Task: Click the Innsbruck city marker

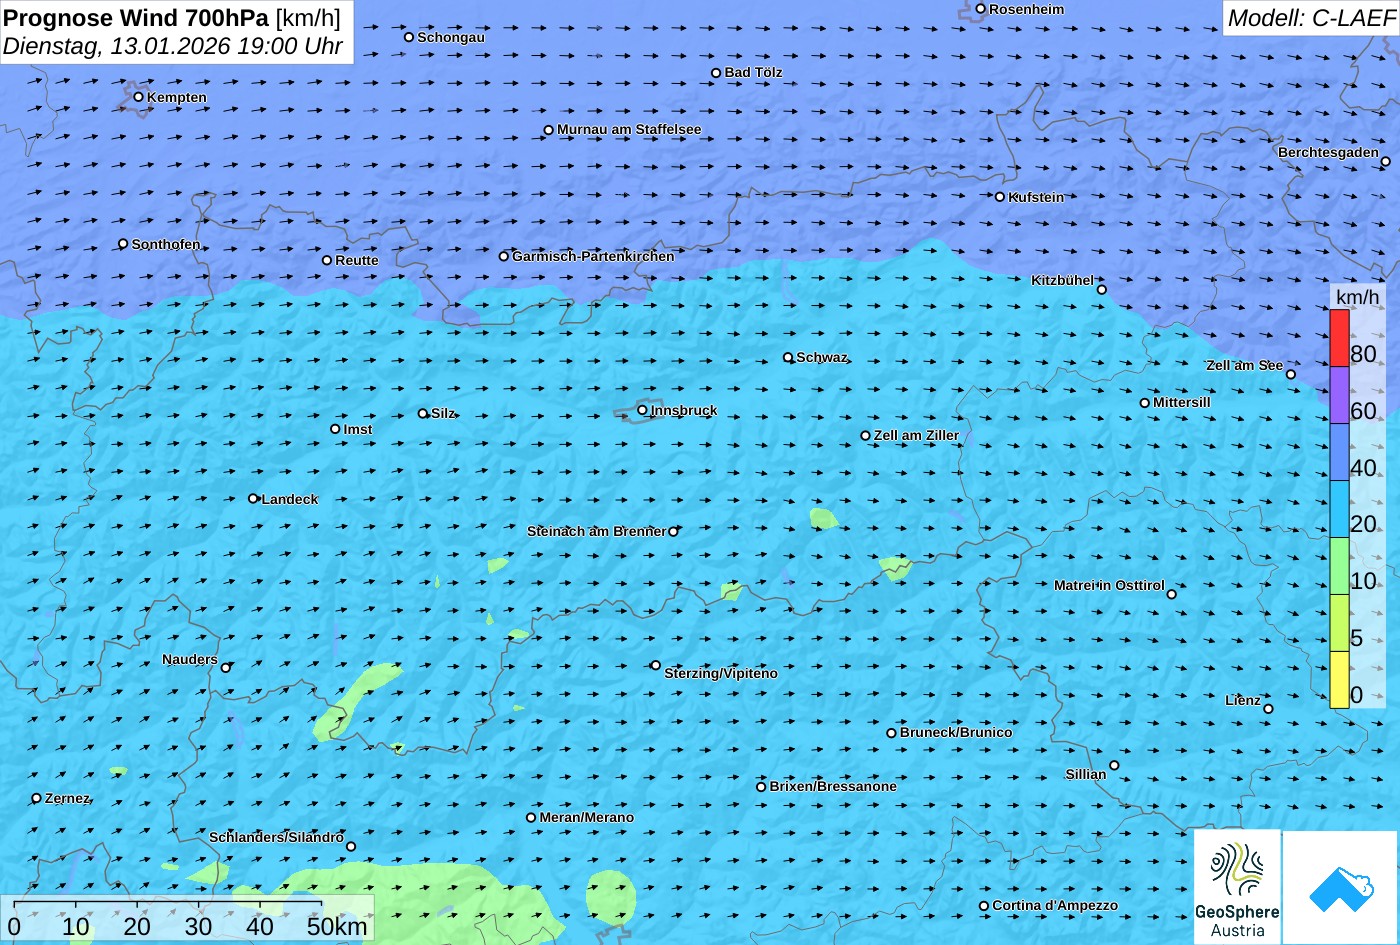Action: click(x=642, y=410)
